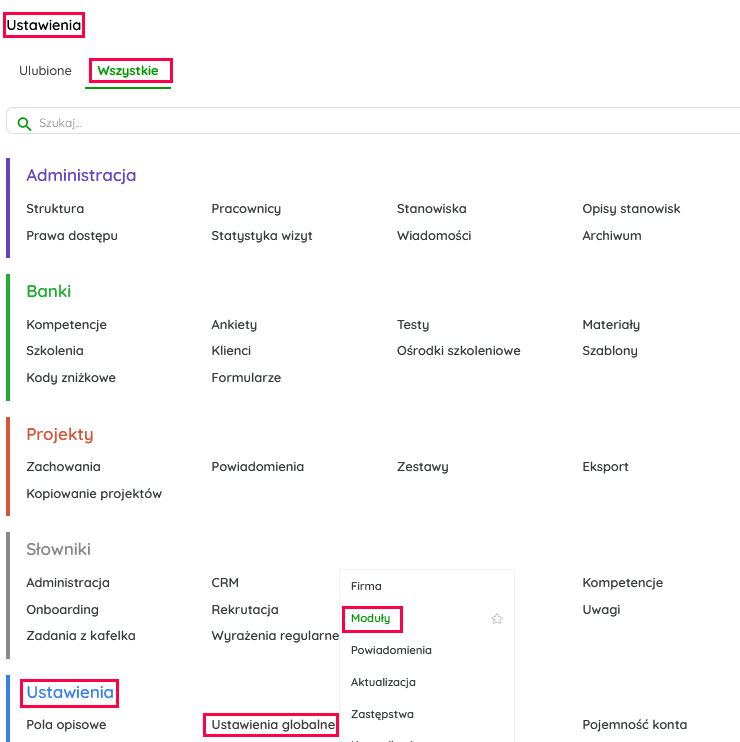The image size is (740, 742).
Task: Click the search magnifier icon
Action: coord(24,123)
